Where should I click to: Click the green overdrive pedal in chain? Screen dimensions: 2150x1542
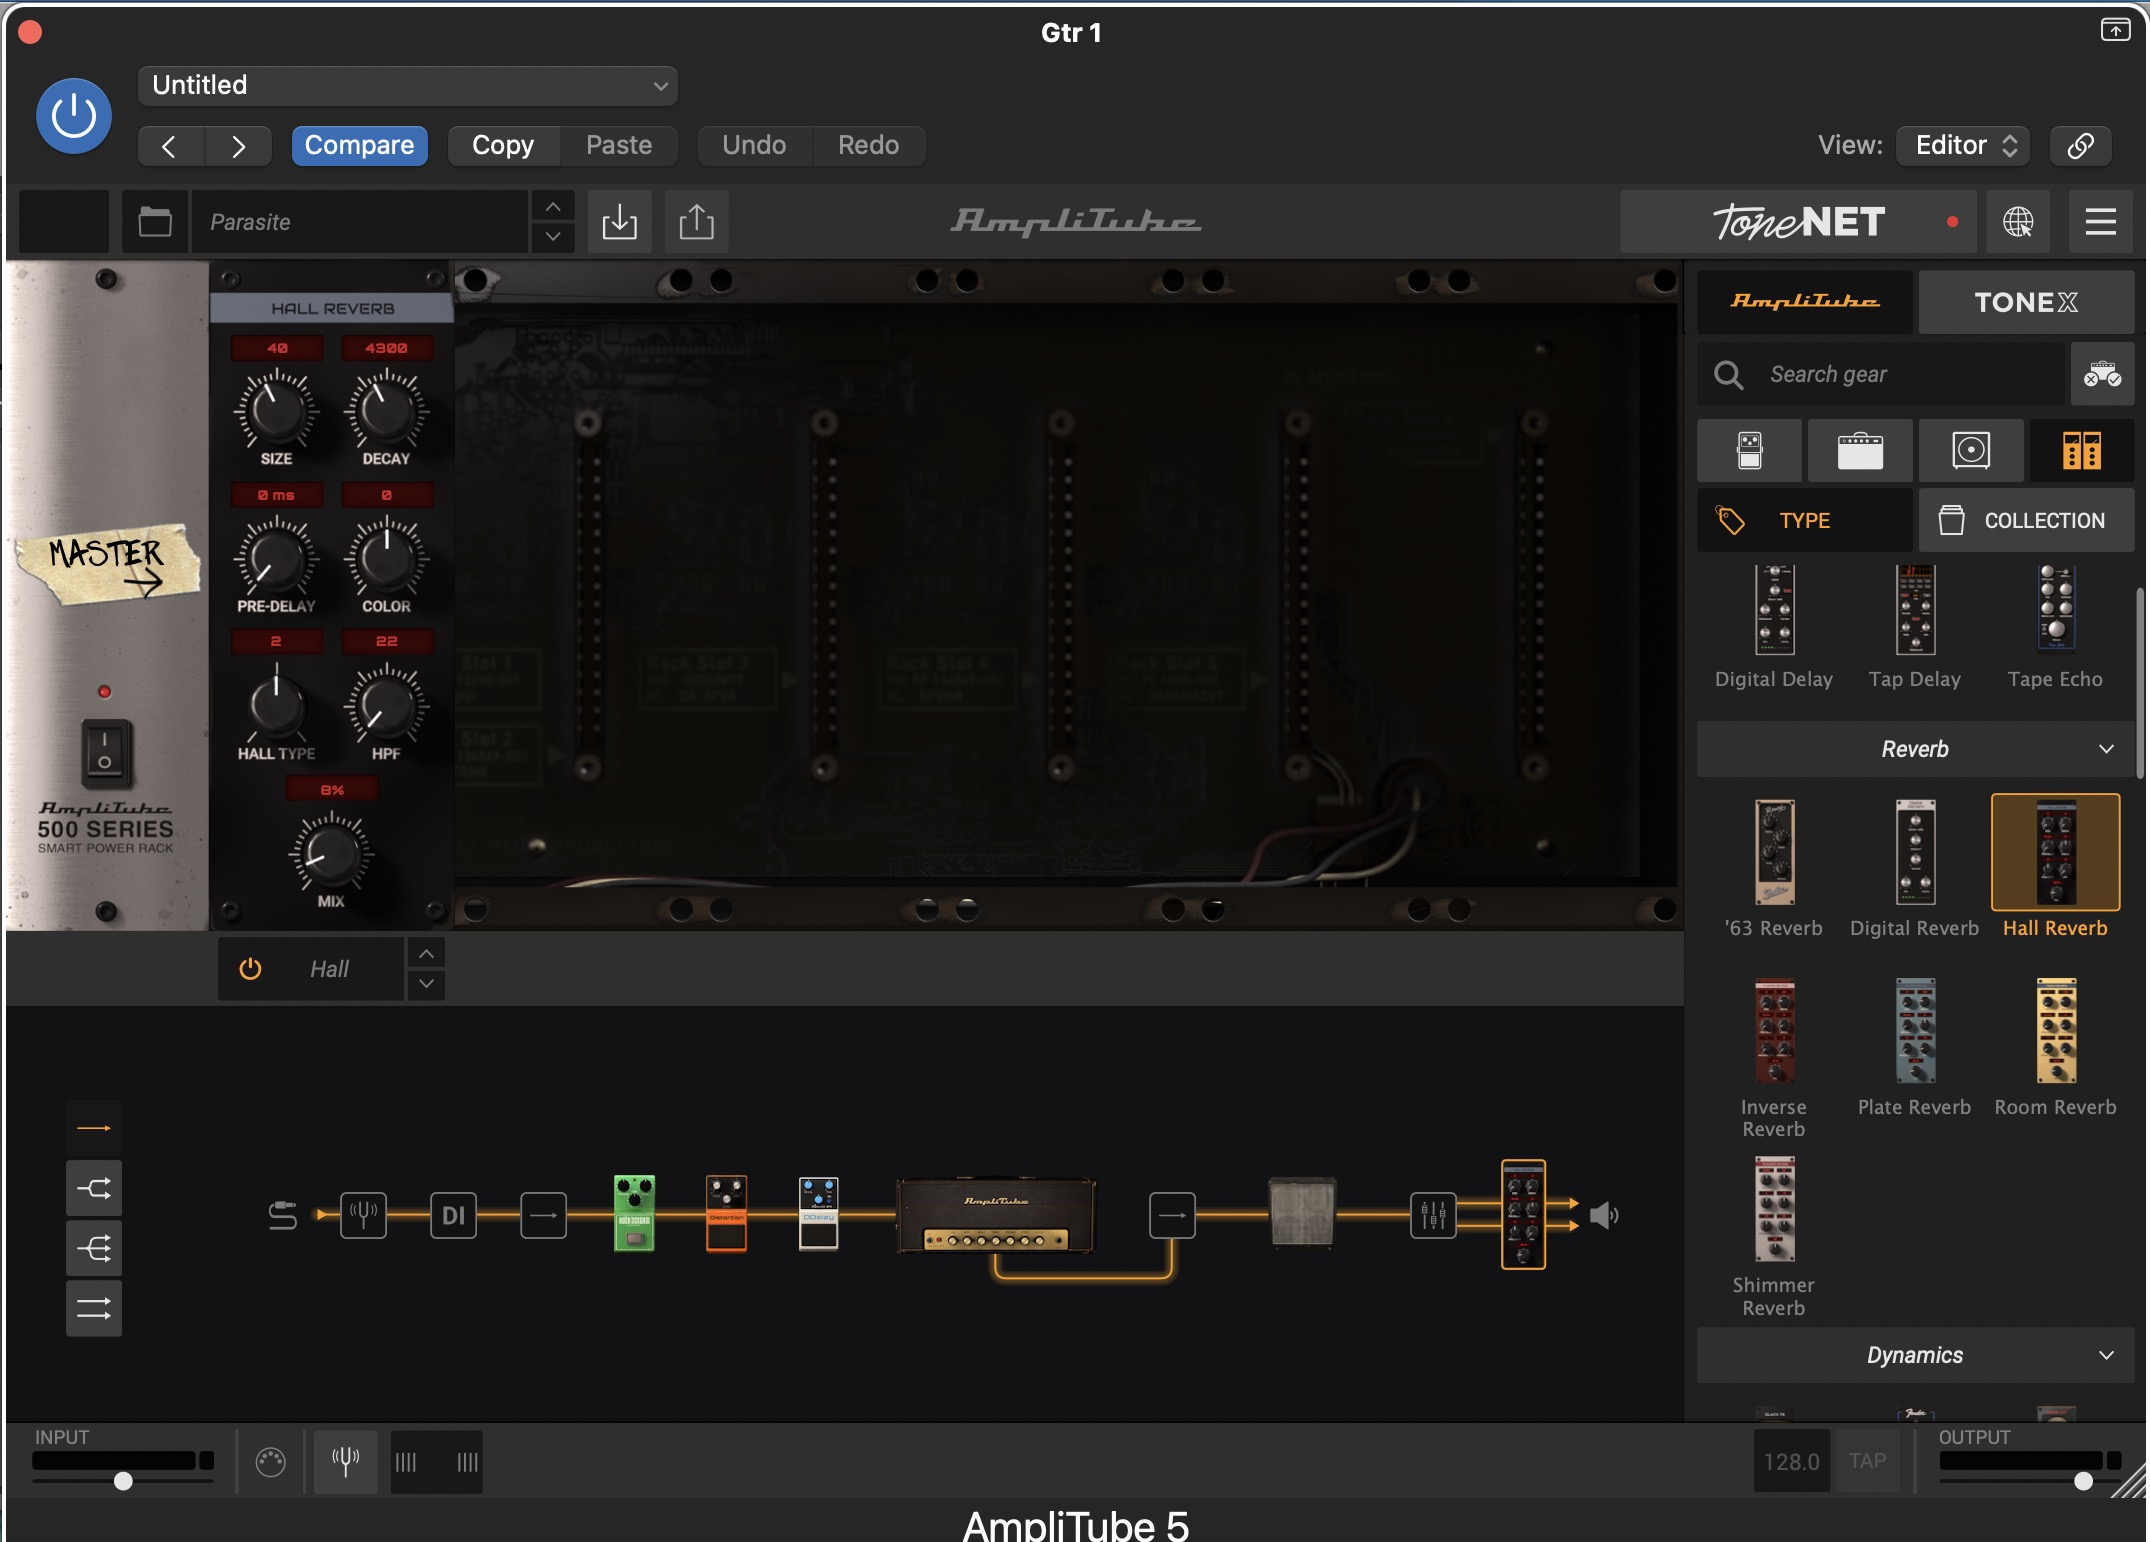pyautogui.click(x=634, y=1213)
